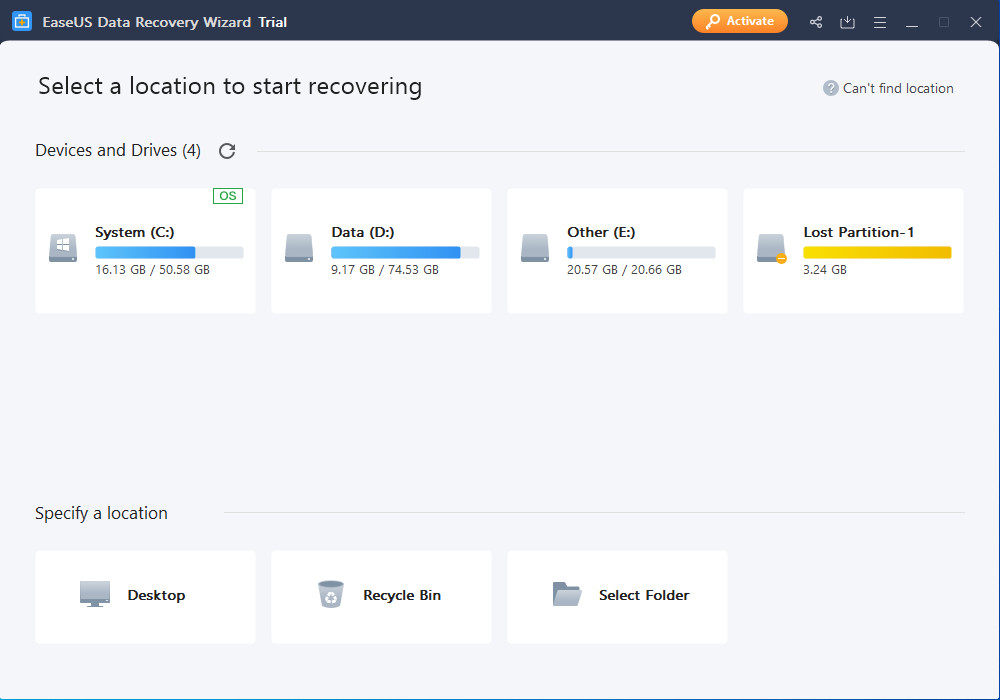1000x700 pixels.
Task: Open the Can't find location link
Action: point(897,88)
